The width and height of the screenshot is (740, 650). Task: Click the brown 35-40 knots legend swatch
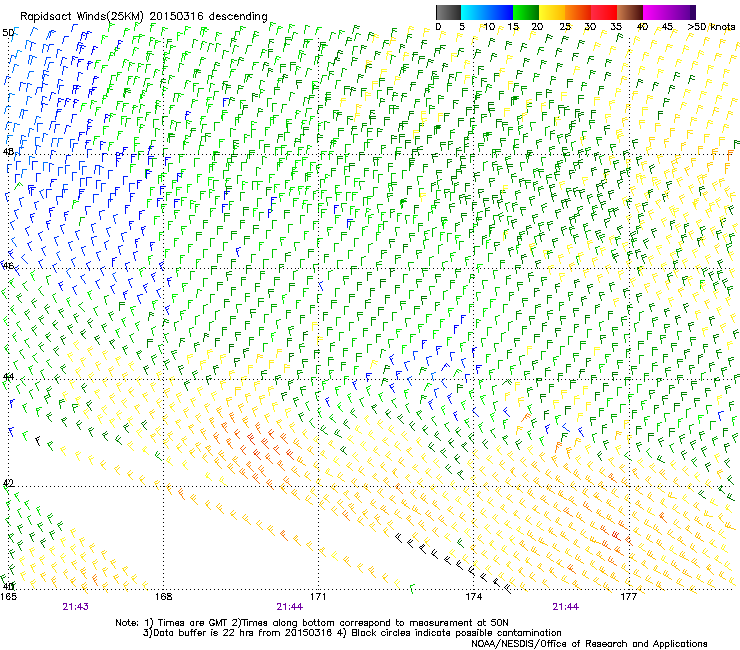[x=630, y=12]
